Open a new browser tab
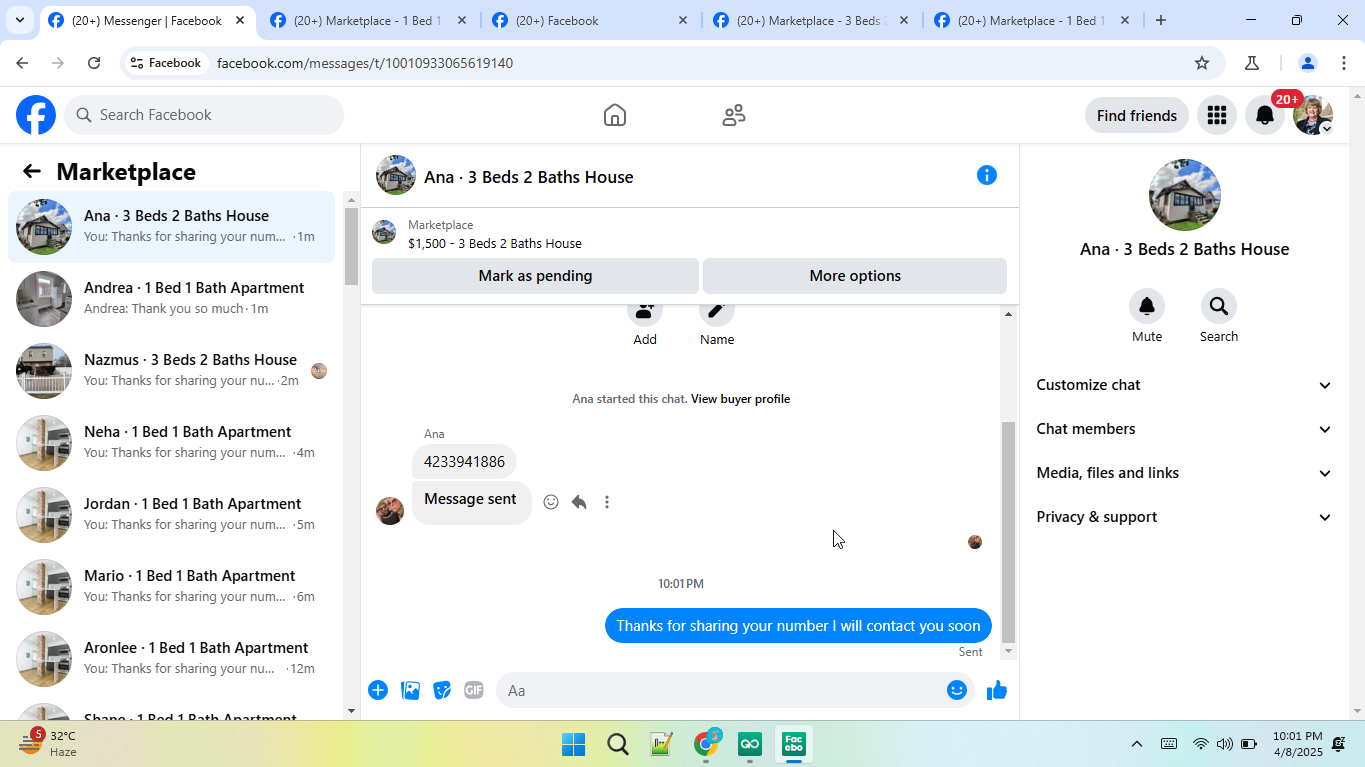The height and width of the screenshot is (767, 1365). click(1161, 20)
